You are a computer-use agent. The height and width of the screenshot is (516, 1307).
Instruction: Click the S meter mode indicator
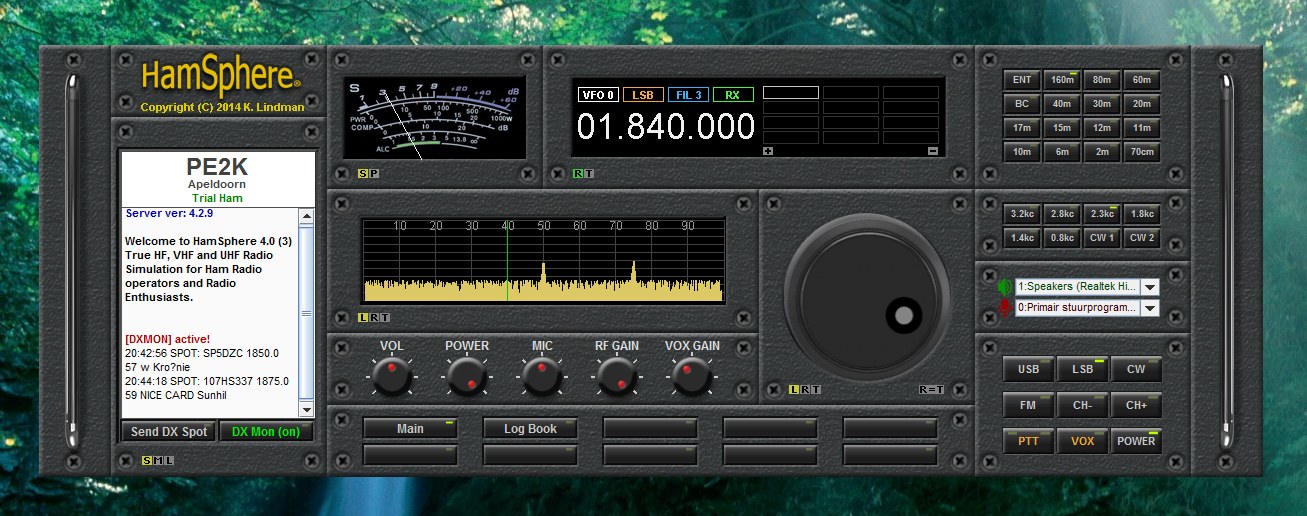pos(363,174)
